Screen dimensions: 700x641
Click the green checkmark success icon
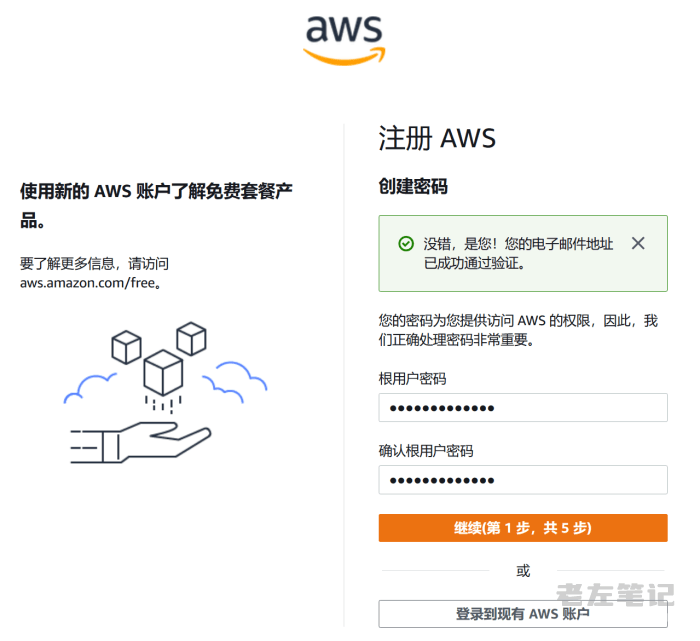coord(406,244)
